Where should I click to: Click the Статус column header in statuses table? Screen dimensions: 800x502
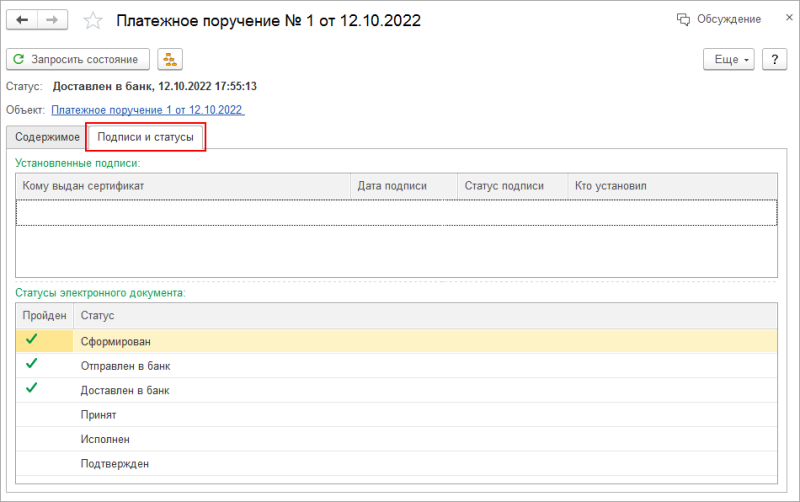coord(426,316)
